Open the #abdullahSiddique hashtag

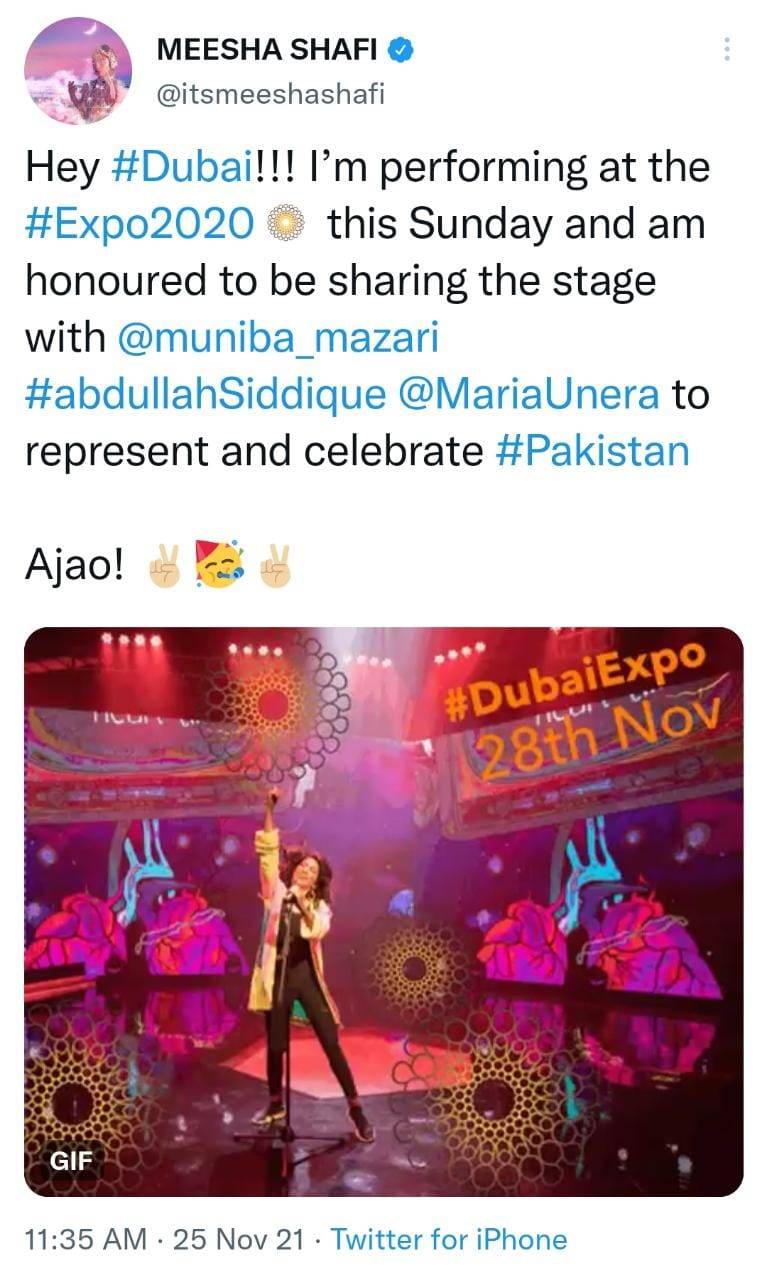click(x=205, y=395)
